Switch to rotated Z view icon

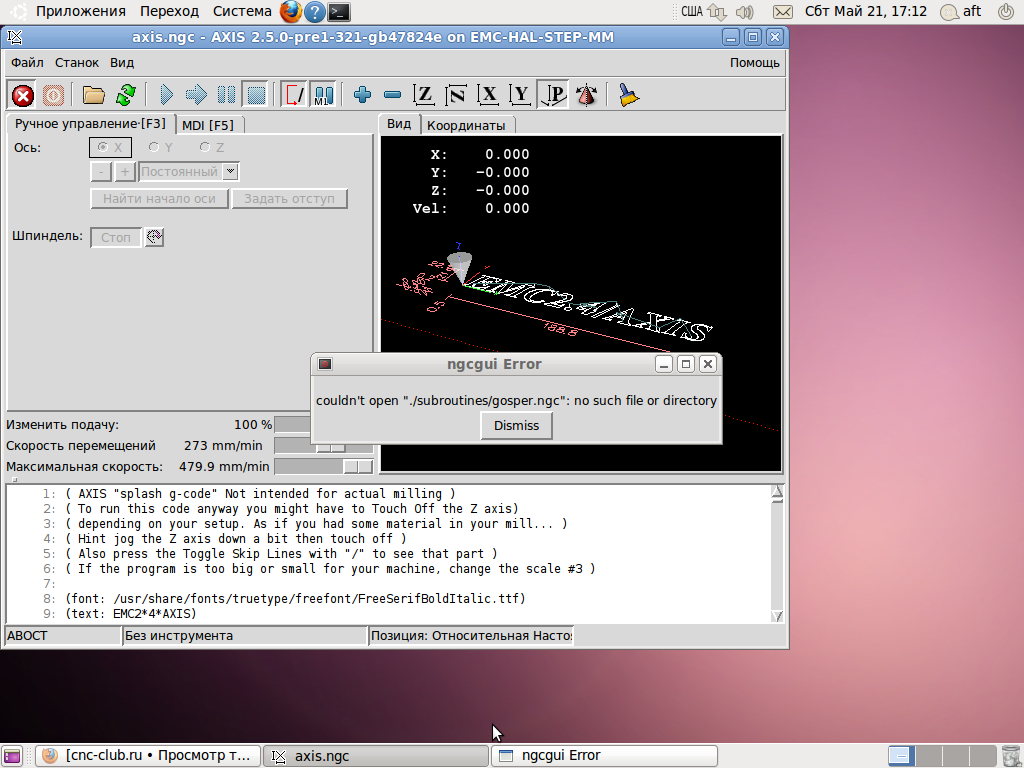[x=456, y=95]
